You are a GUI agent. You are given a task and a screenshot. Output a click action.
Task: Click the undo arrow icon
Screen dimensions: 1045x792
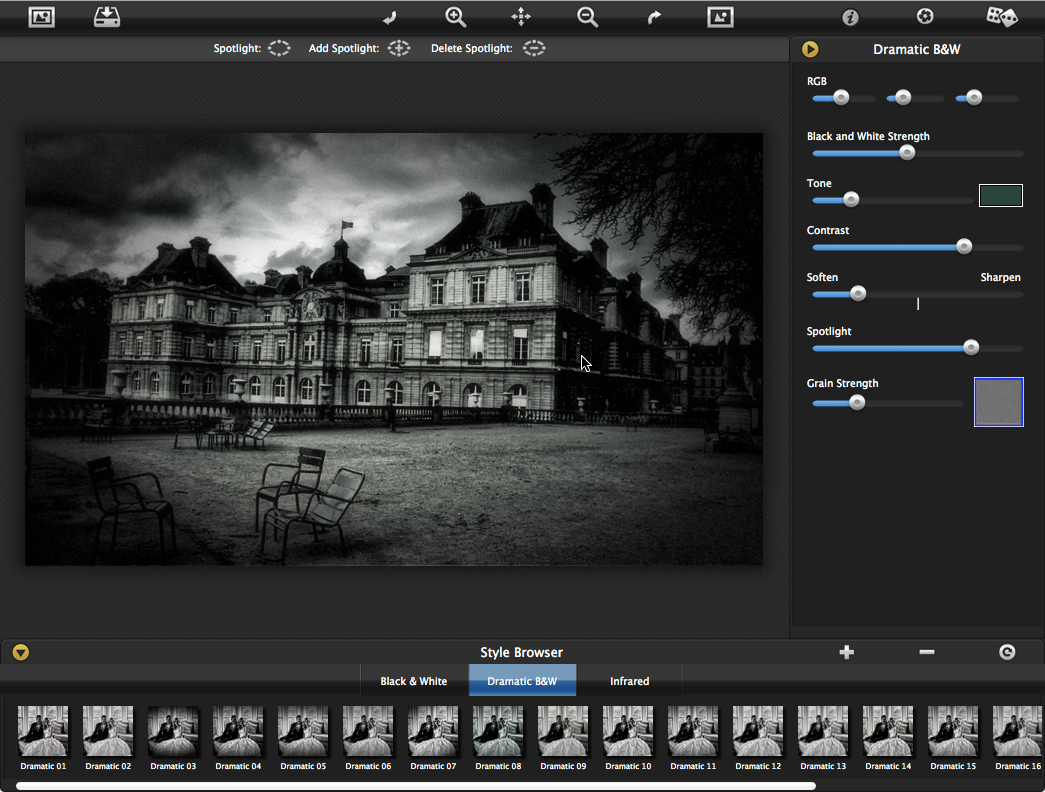click(x=389, y=17)
